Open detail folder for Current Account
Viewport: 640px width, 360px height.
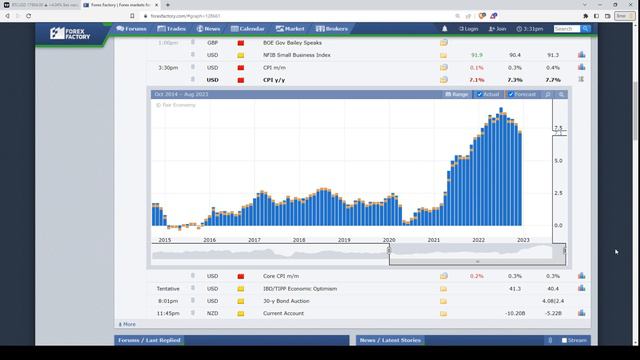pyautogui.click(x=443, y=313)
